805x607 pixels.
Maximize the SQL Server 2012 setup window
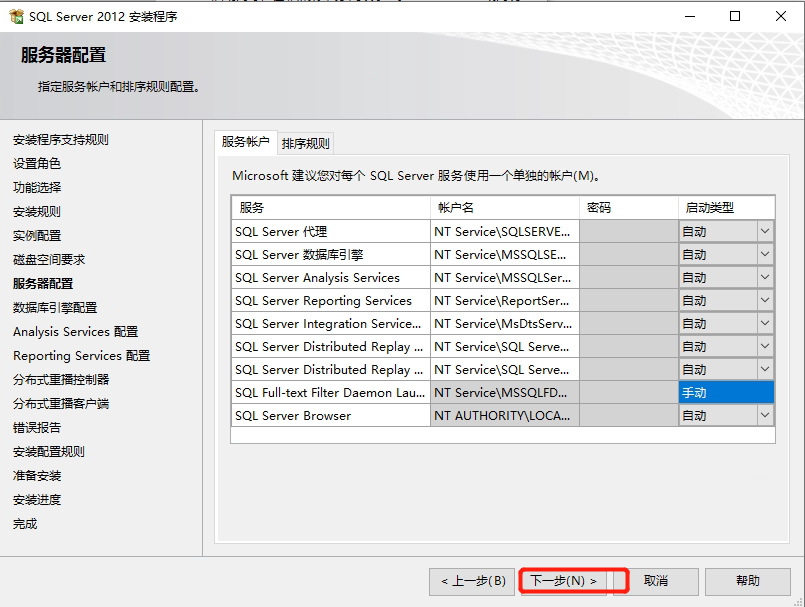(x=735, y=16)
